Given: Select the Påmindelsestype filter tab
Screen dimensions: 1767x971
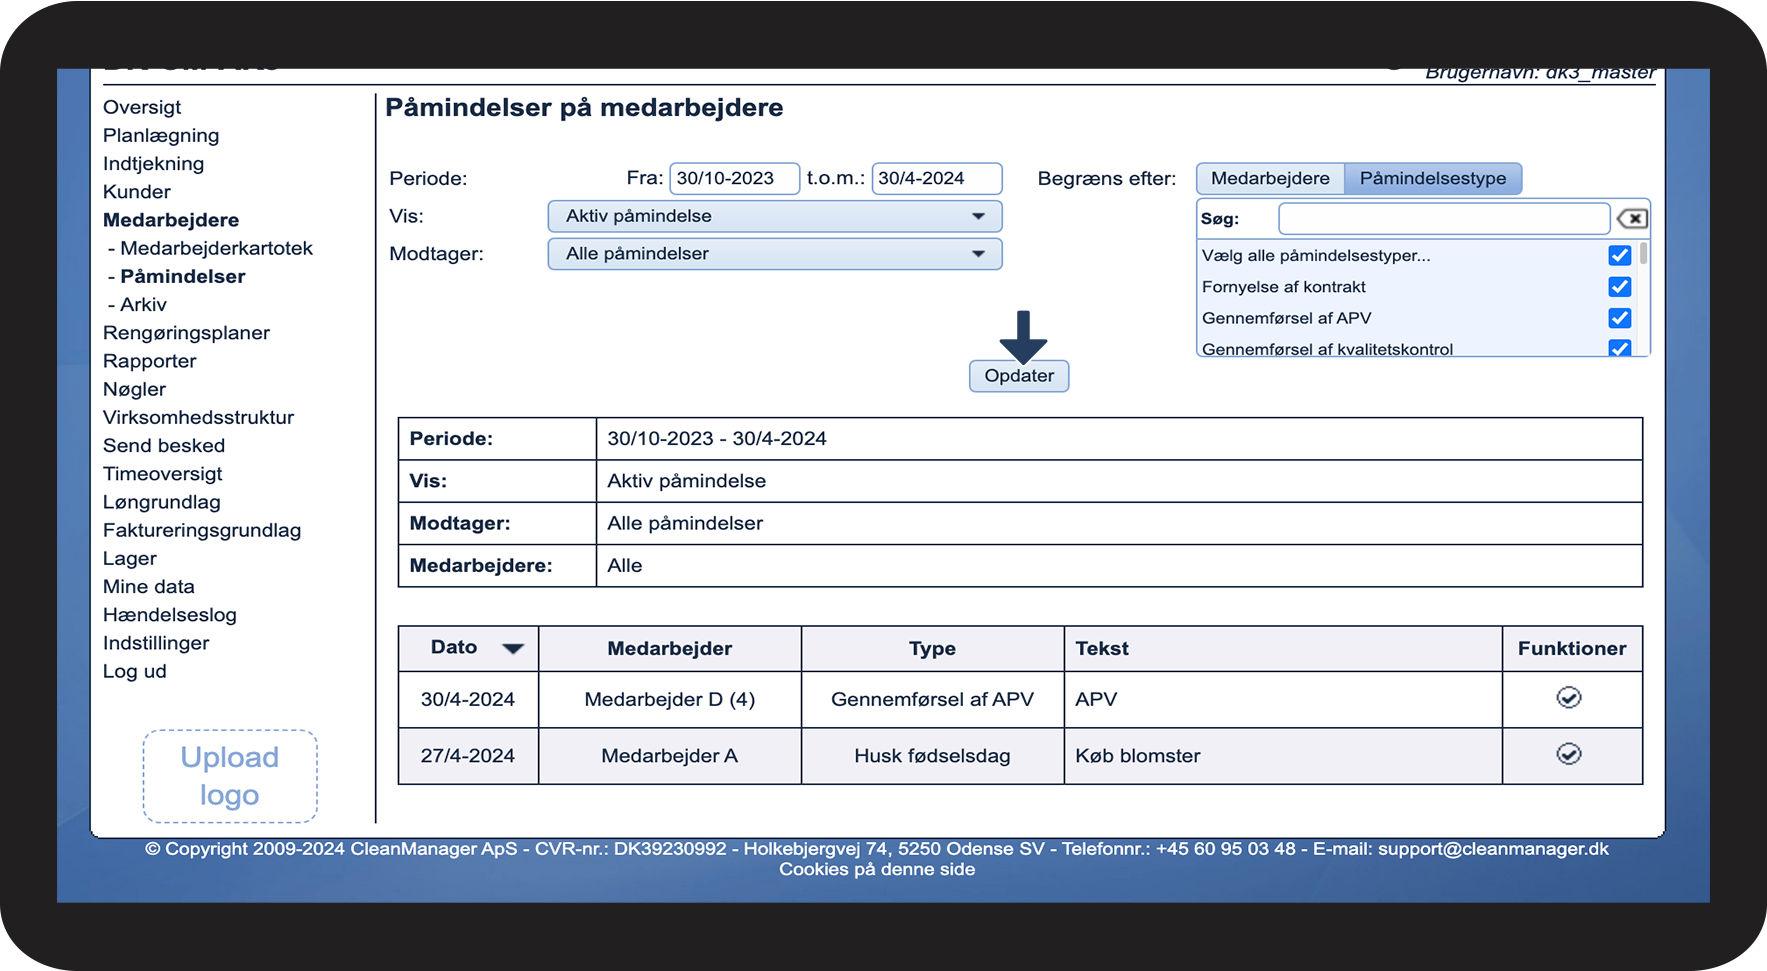Looking at the screenshot, I should click(x=1432, y=179).
